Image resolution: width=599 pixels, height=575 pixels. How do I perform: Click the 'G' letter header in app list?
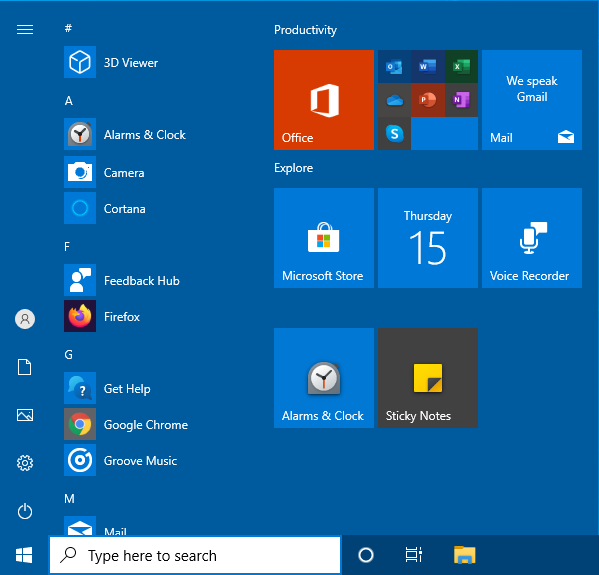coord(68,355)
